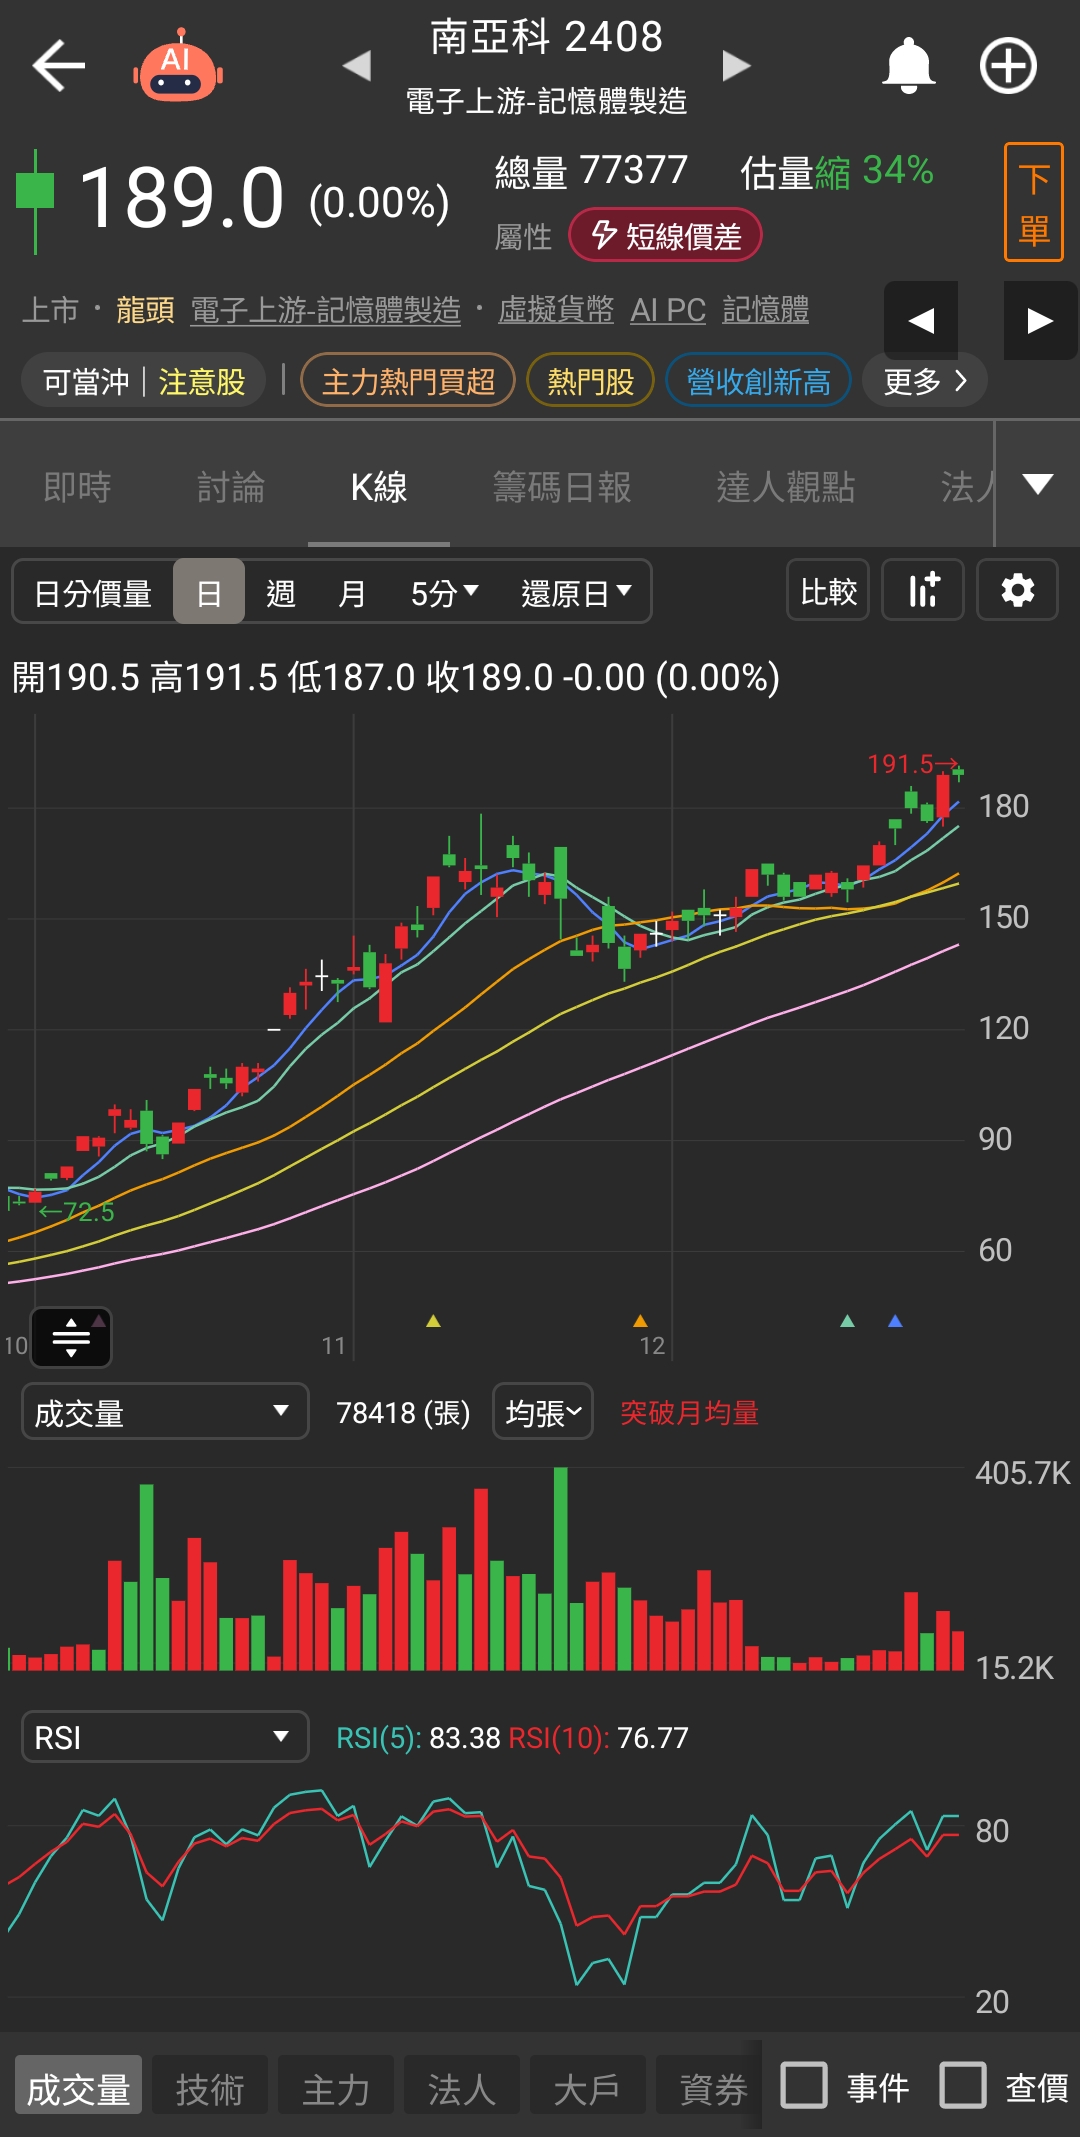Select the 日 daily period toggle
Image resolution: width=1080 pixels, height=2137 pixels.
click(209, 592)
